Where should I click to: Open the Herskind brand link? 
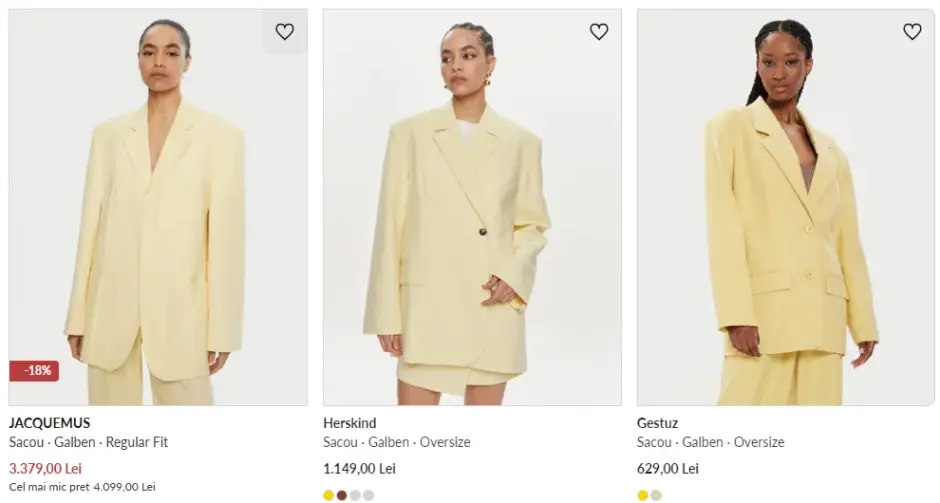350,423
